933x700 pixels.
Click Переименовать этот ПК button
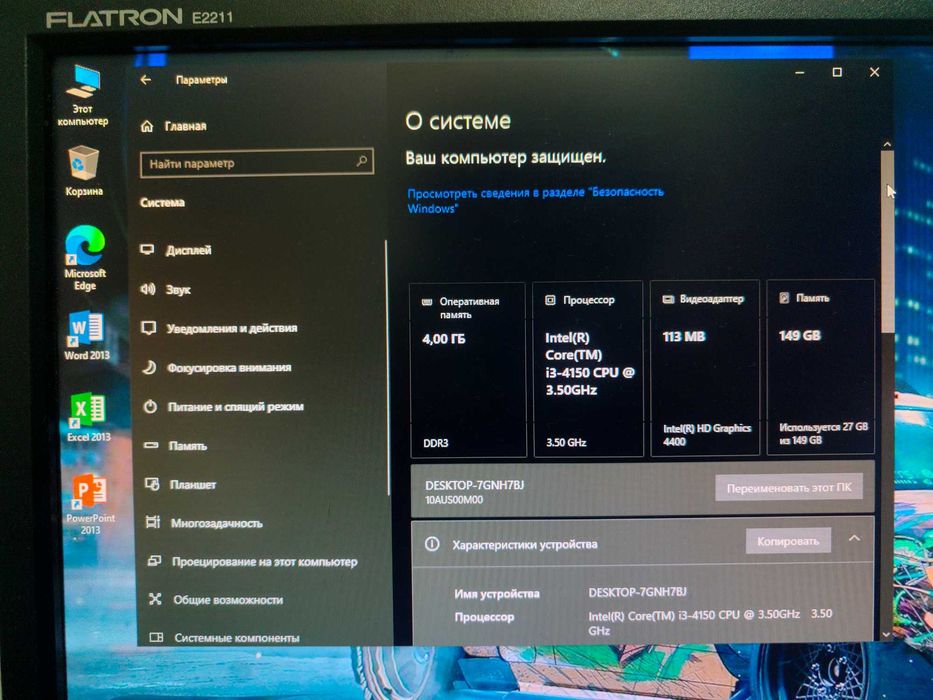[x=789, y=488]
